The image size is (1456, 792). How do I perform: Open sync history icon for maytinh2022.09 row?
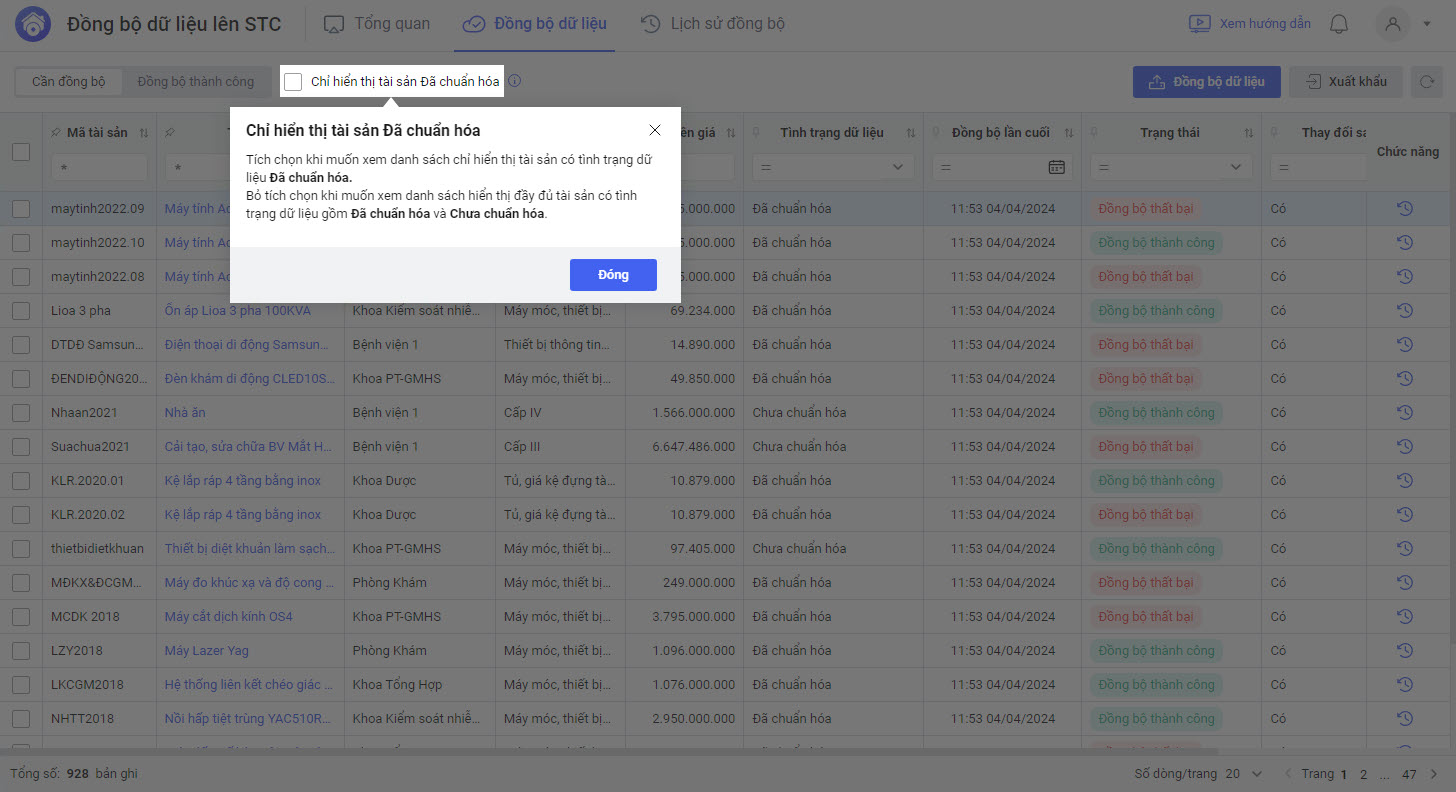[x=1405, y=209]
